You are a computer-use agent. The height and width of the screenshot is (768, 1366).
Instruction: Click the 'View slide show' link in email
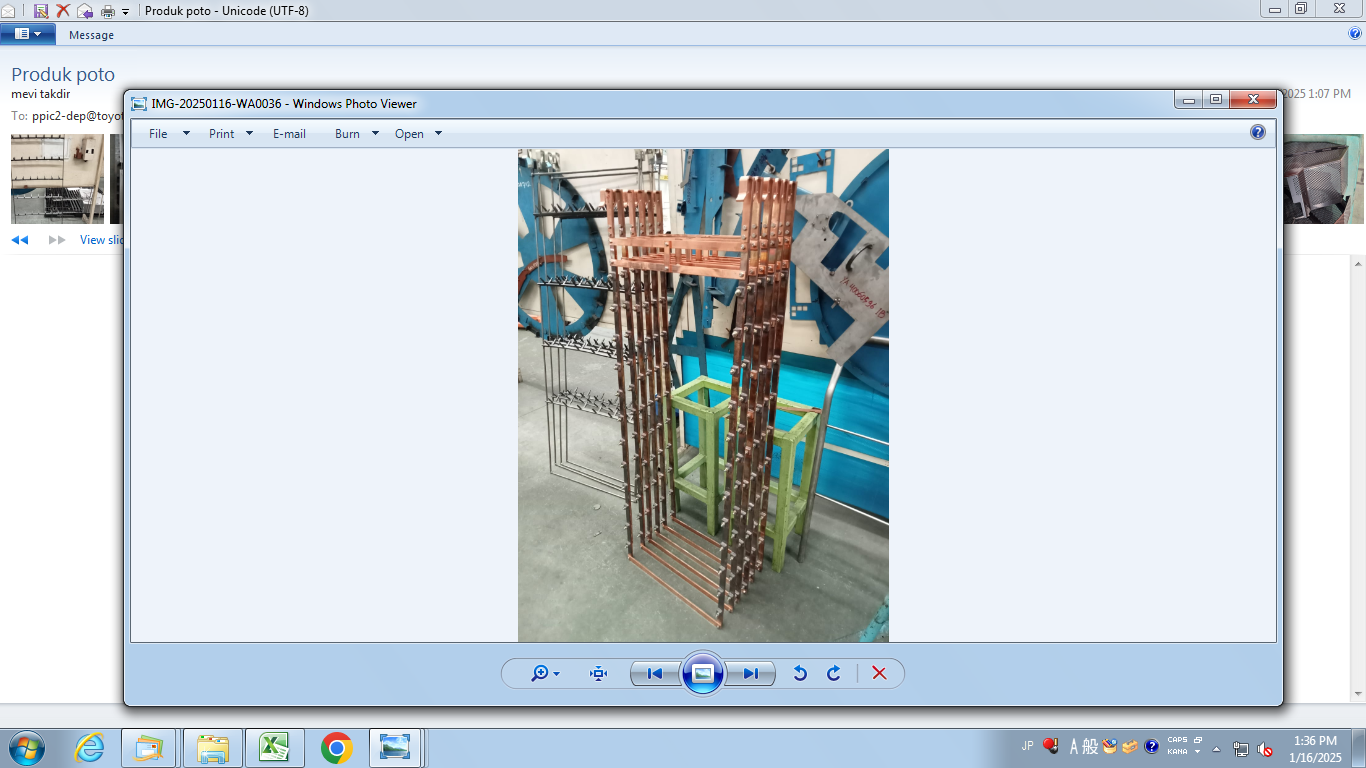pyautogui.click(x=102, y=240)
